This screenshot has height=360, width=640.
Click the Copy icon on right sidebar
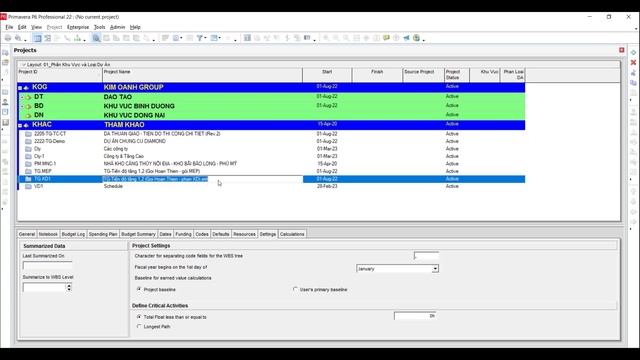click(633, 83)
